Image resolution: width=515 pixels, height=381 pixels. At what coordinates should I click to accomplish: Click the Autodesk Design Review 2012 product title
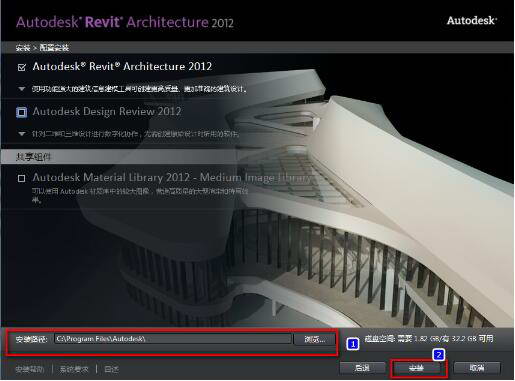coord(107,111)
